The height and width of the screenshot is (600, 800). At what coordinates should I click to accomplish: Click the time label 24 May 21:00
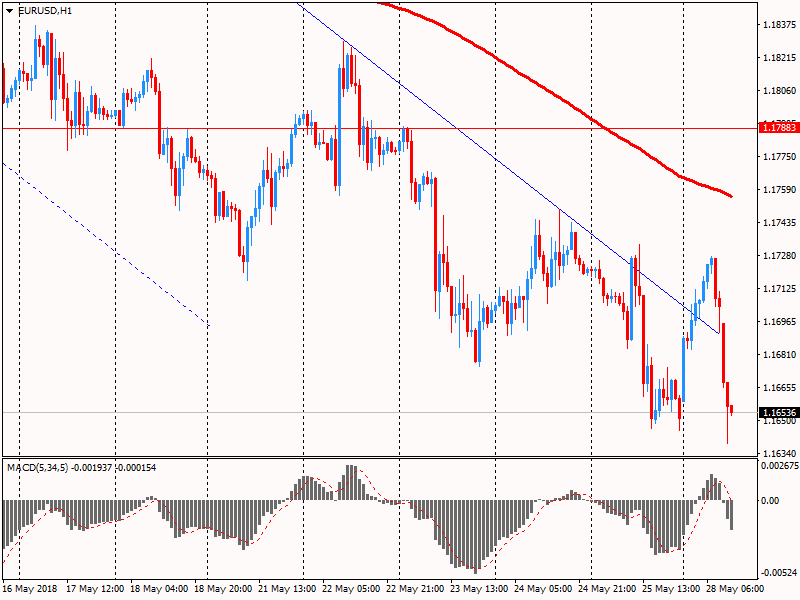point(607,589)
